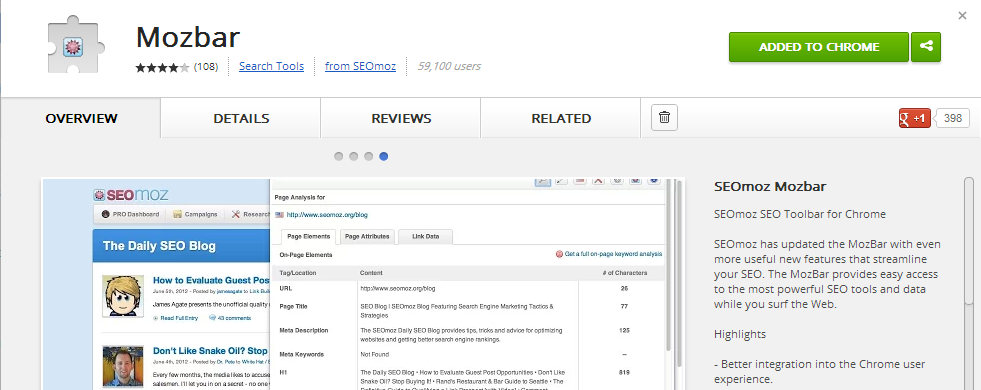Click the 398 plus-one count bubble
Screen dimensions: 981x390
click(952, 118)
